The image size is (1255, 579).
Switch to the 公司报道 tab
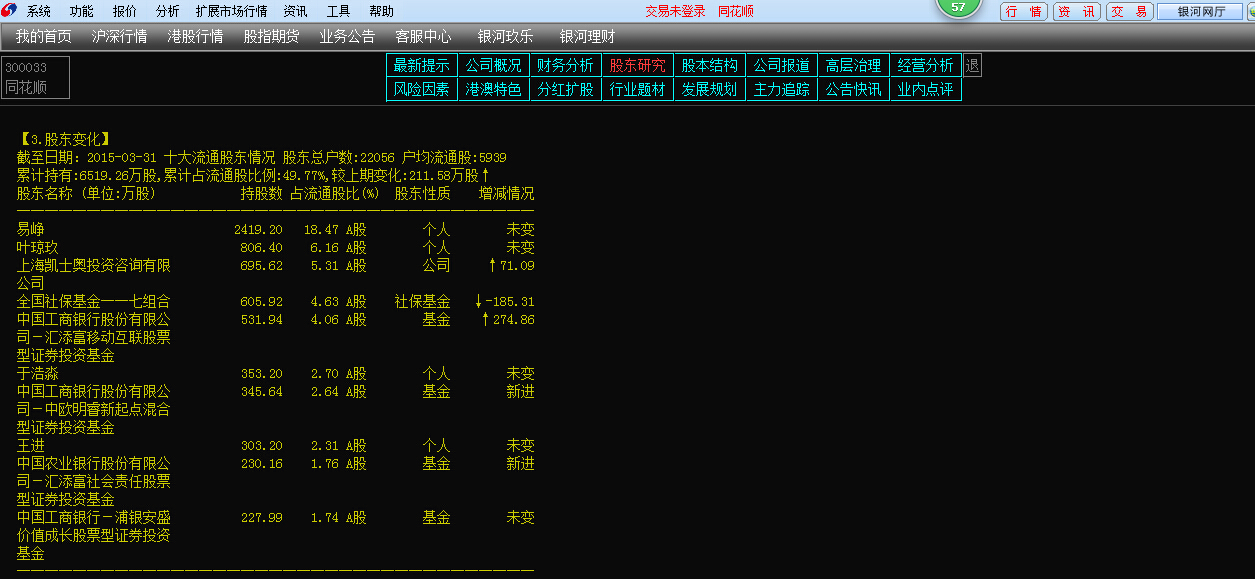(782, 65)
